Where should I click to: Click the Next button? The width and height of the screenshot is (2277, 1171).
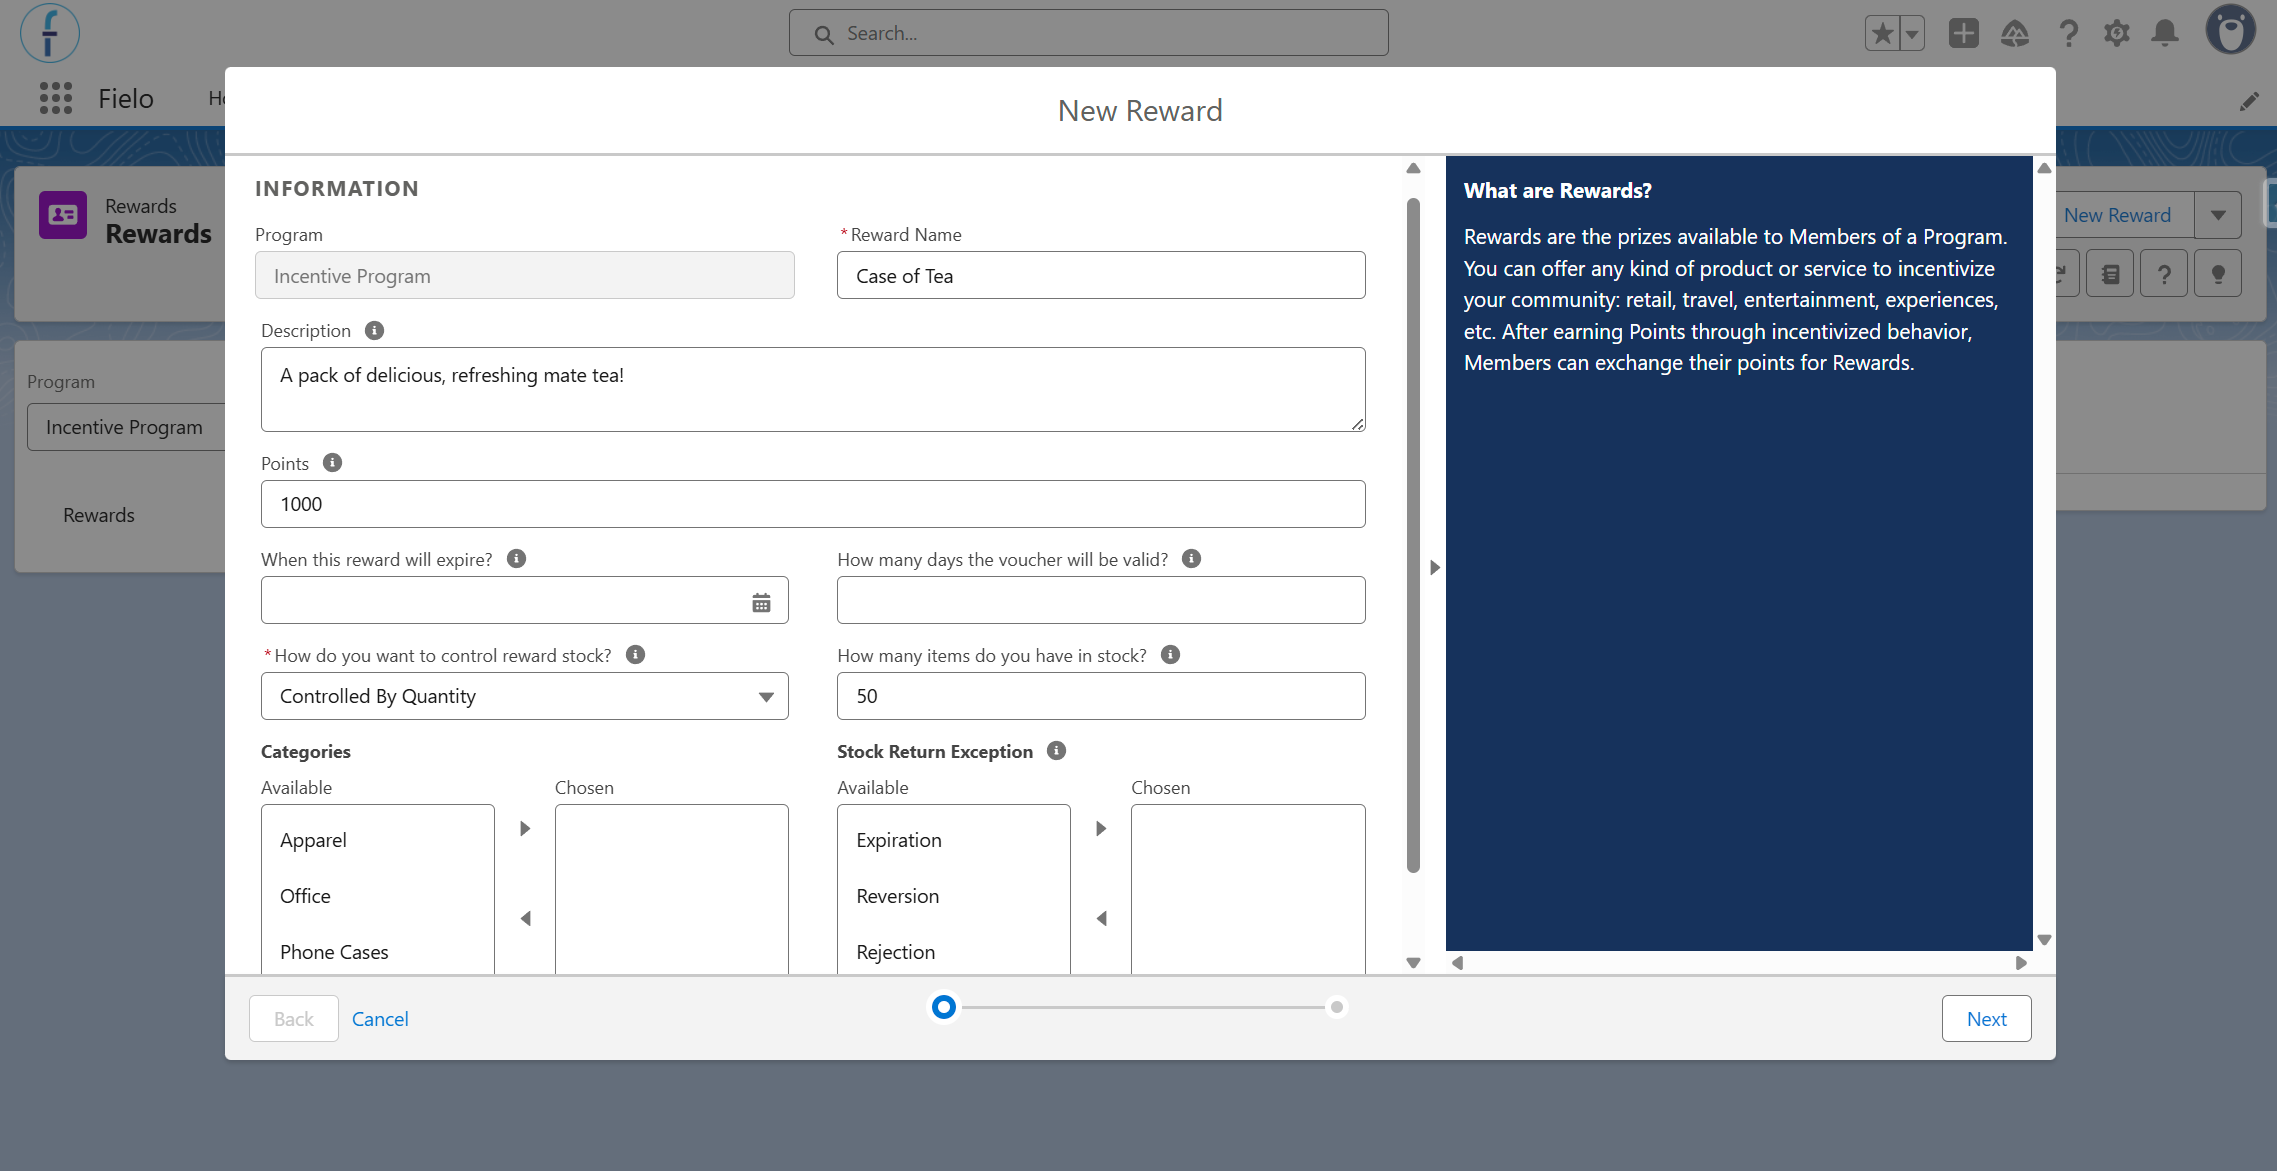(1986, 1018)
